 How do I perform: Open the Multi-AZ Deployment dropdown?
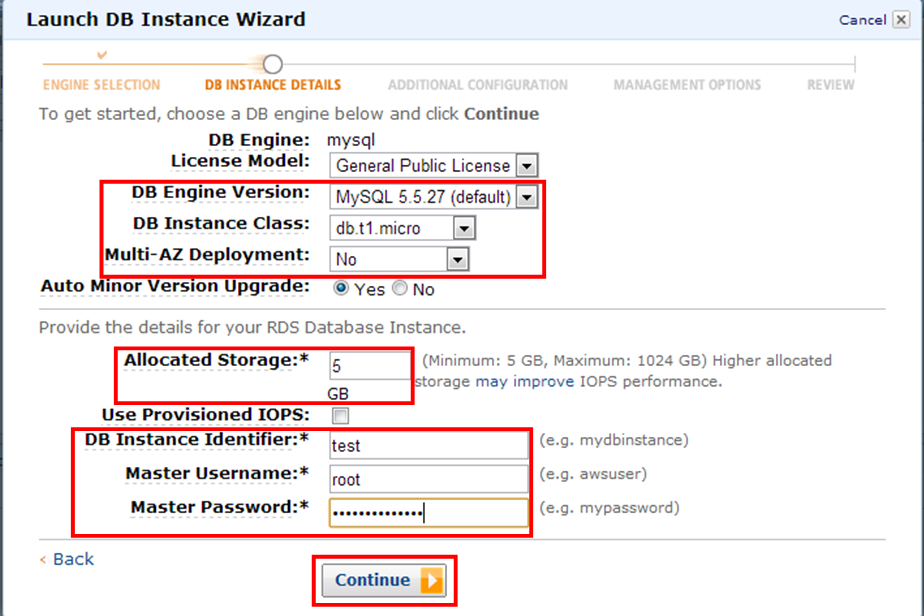coord(400,259)
